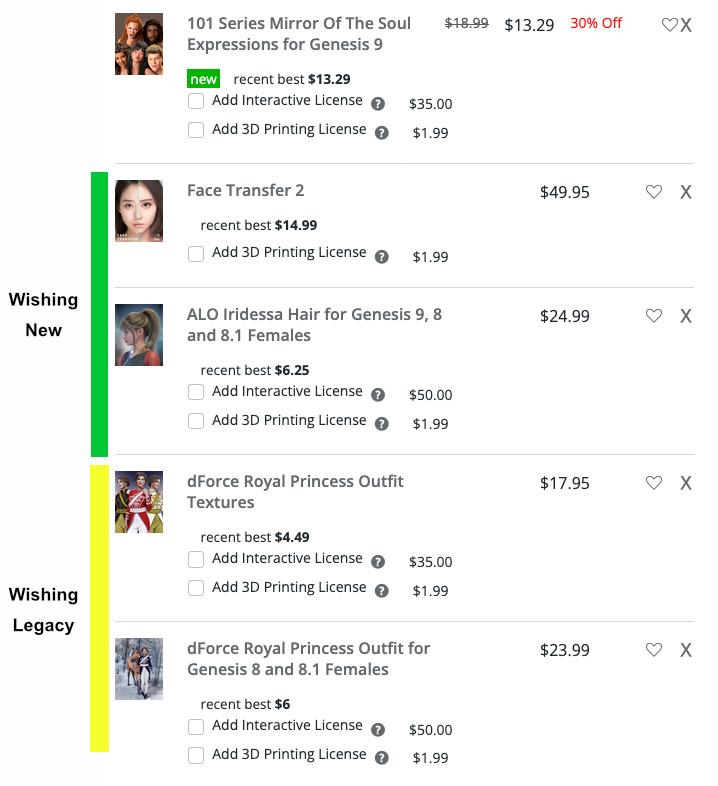Open ALO Iridessa Hair product title link

pyautogui.click(x=314, y=325)
